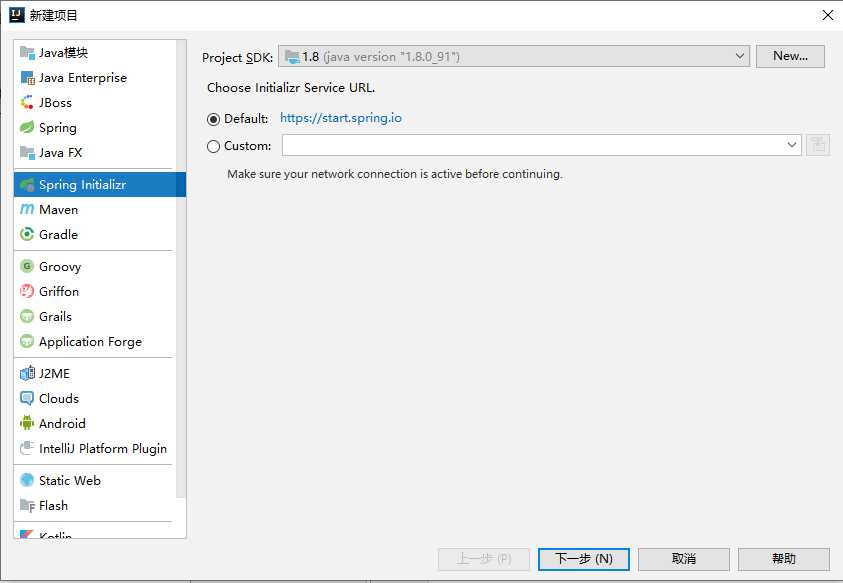Click the J2ME icon
Screen dimensions: 843x583
point(27,373)
